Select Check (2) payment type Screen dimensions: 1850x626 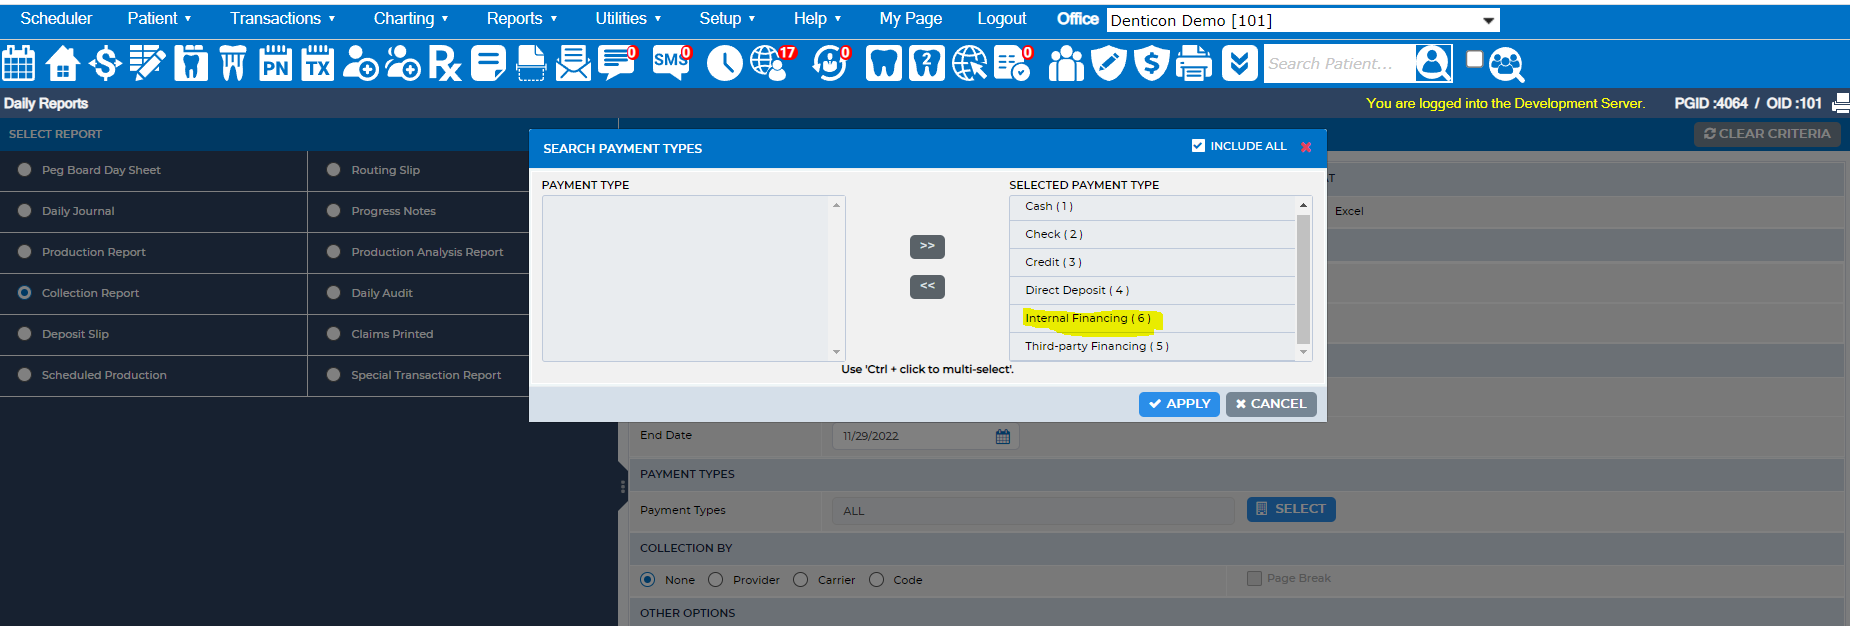[1152, 235]
